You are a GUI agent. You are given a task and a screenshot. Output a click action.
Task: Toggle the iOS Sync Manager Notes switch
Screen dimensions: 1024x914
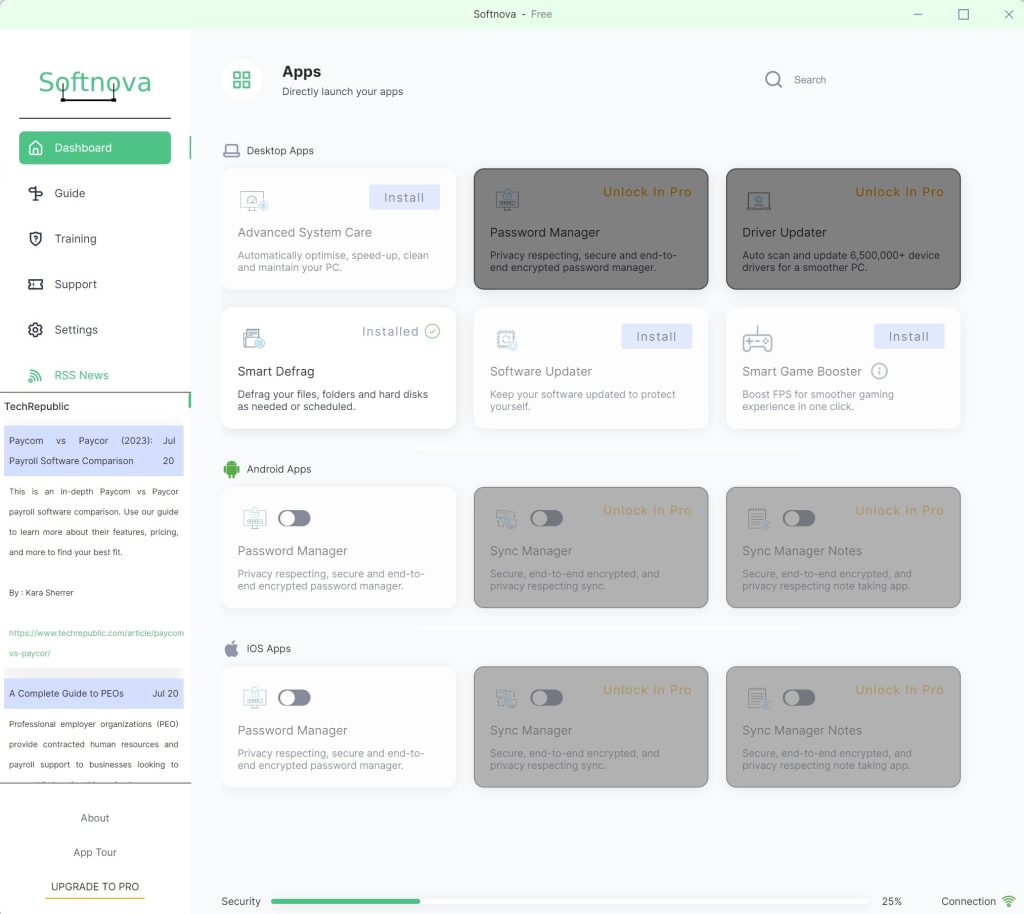click(x=799, y=698)
